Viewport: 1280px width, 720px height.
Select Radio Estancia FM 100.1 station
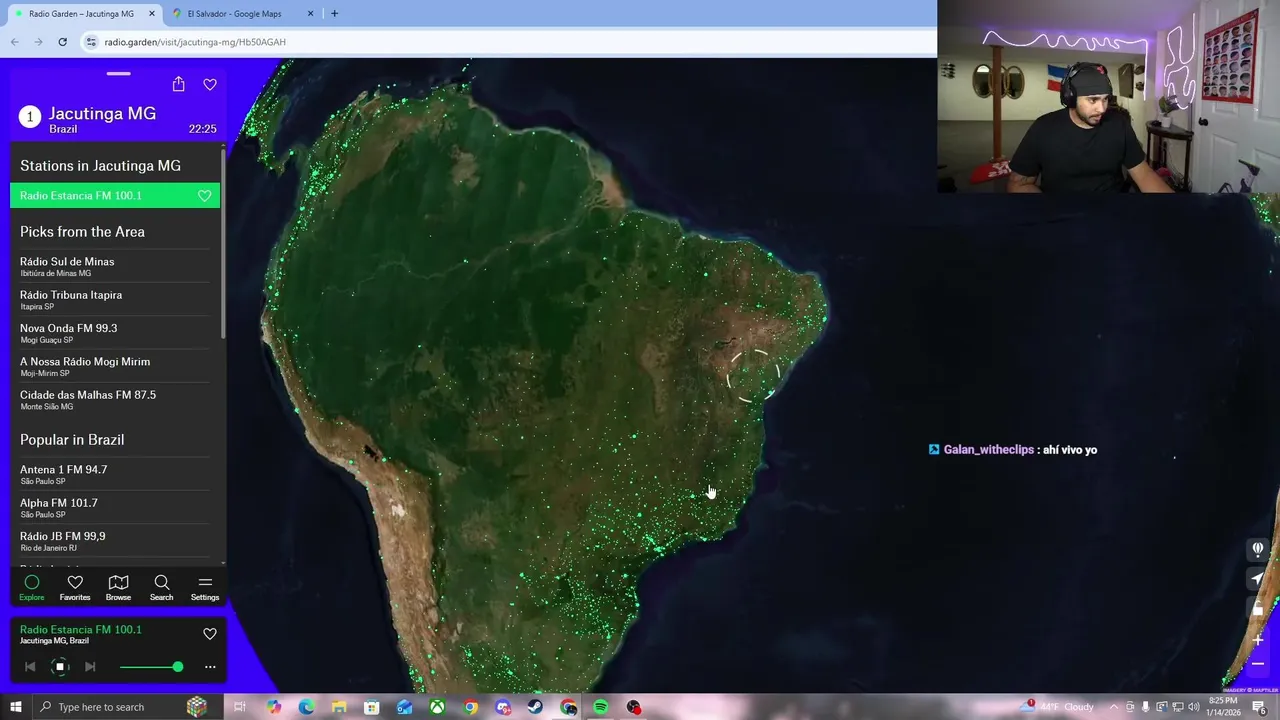tap(115, 196)
